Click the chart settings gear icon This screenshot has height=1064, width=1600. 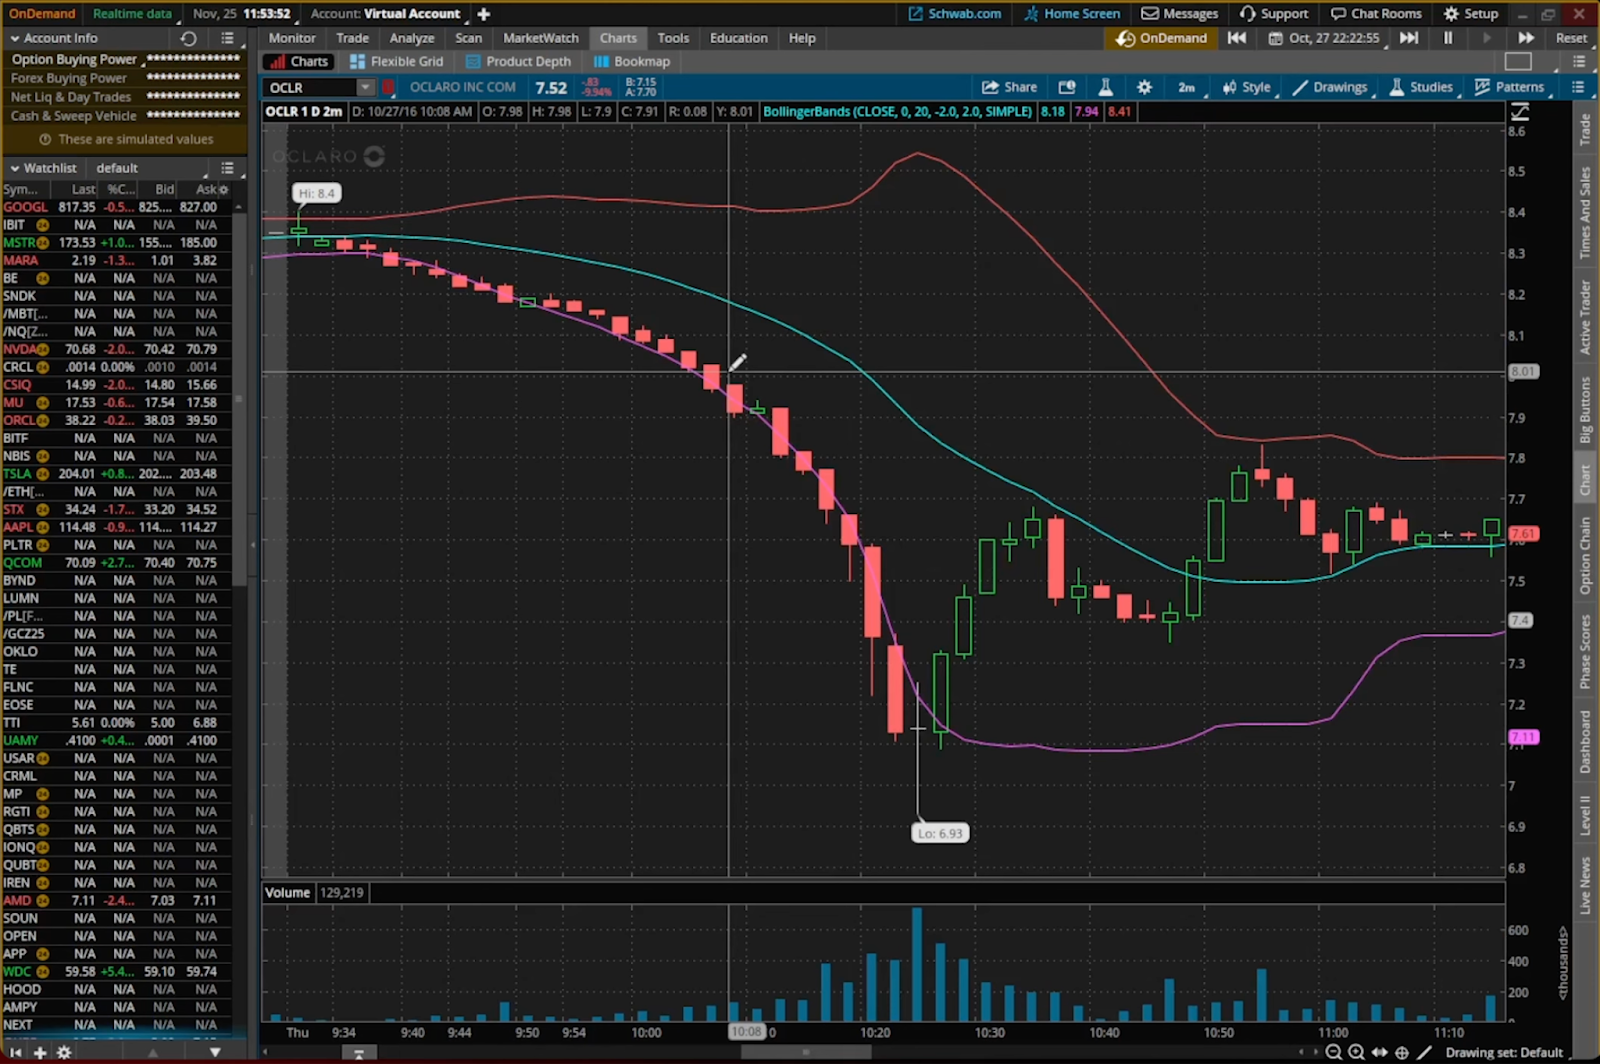coord(1144,87)
